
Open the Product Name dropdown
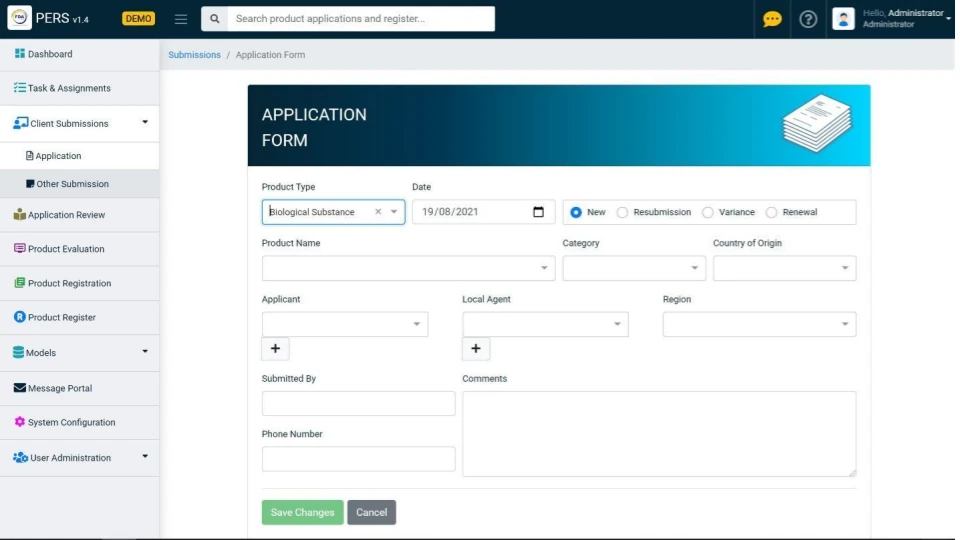coord(408,268)
